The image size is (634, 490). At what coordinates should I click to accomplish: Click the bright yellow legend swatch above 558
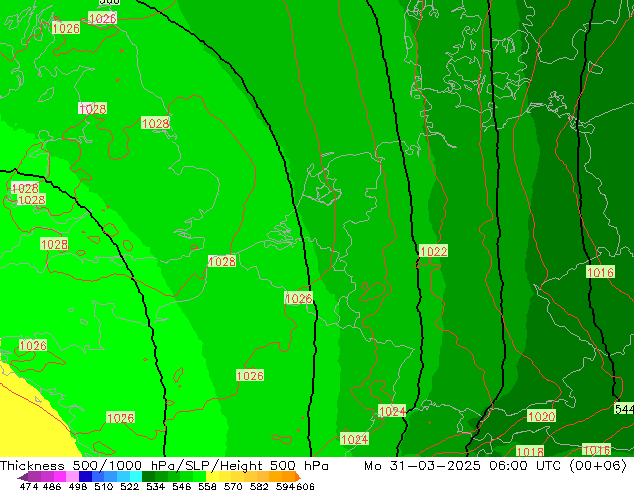[x=212, y=476]
